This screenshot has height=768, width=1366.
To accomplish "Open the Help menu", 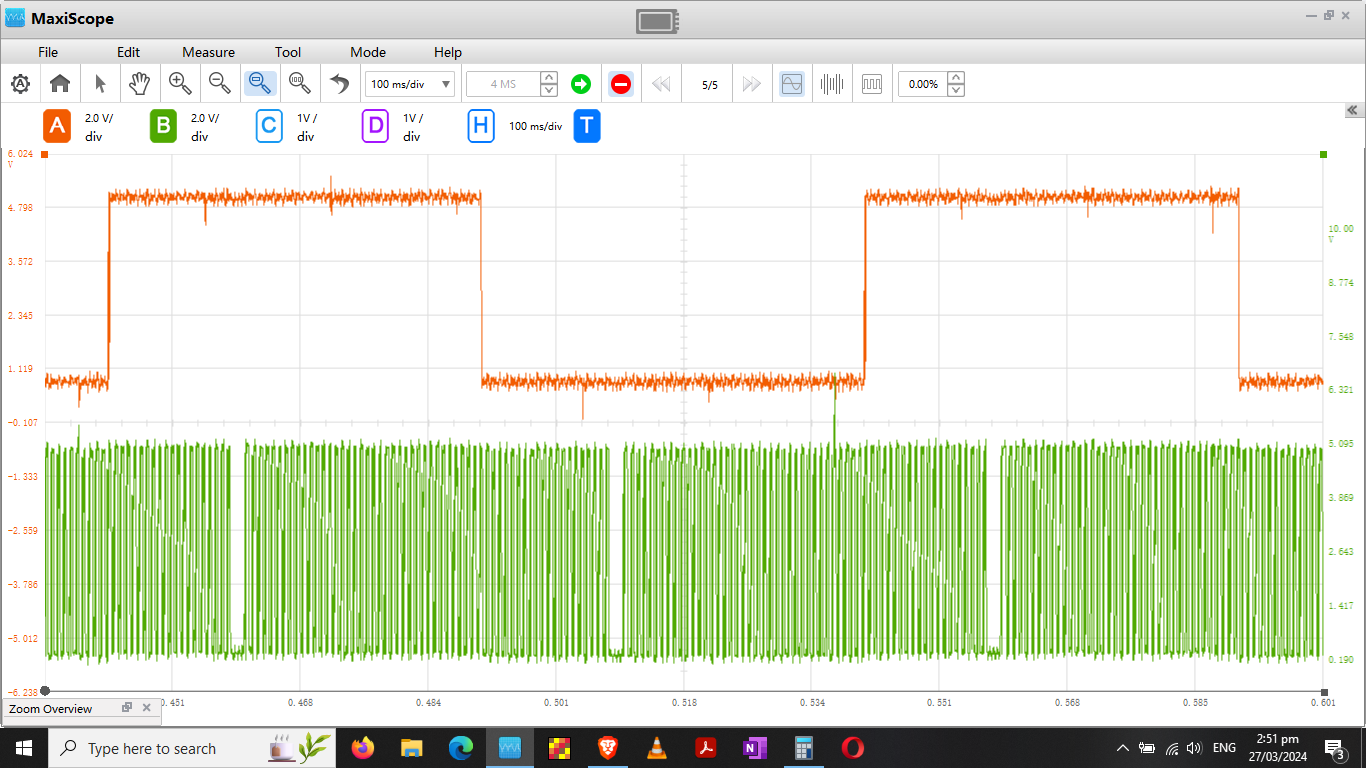I will point(448,52).
